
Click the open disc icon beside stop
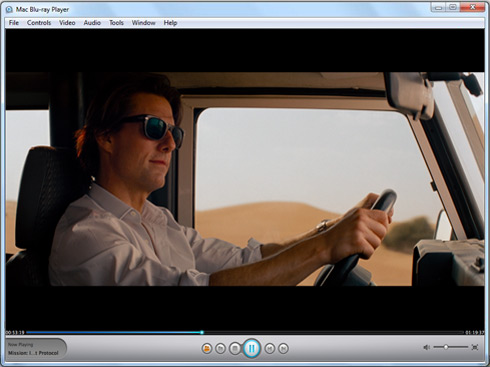pyautogui.click(x=220, y=349)
